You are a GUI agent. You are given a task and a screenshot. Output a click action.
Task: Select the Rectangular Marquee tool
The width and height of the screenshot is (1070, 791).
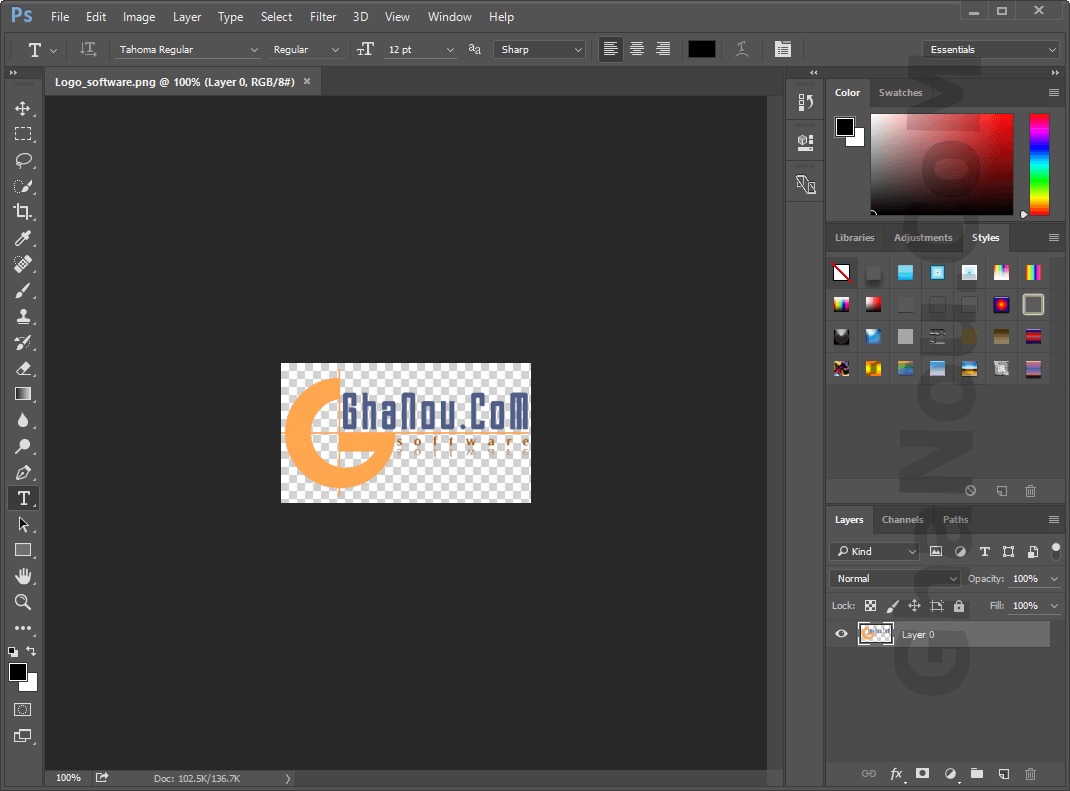point(23,134)
